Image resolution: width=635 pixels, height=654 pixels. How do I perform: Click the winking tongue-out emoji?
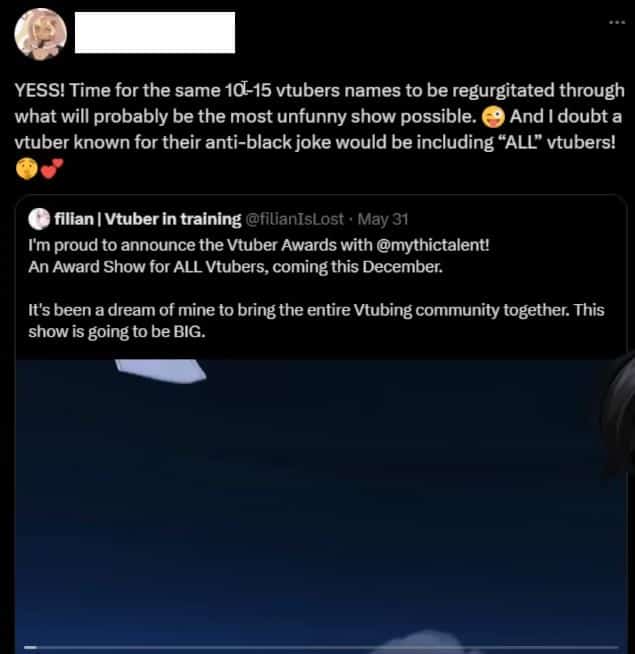point(493,117)
